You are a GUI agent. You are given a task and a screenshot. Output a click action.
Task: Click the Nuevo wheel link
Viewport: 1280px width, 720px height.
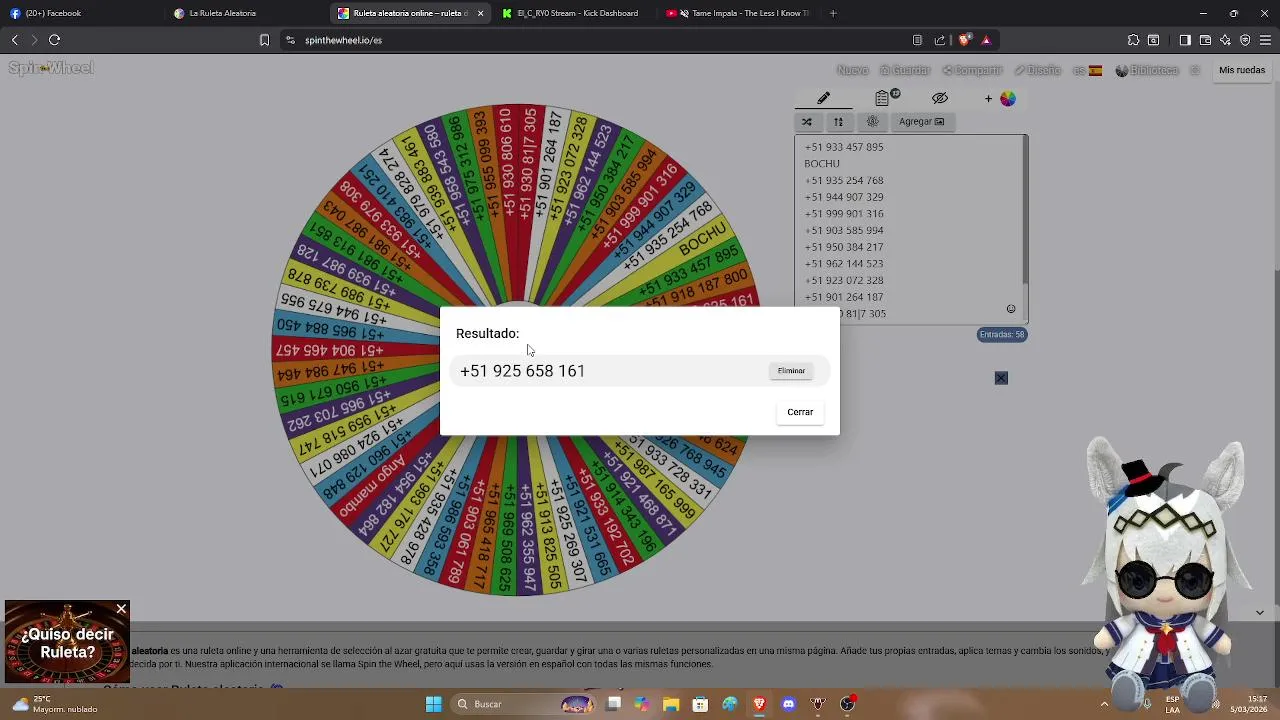click(852, 70)
